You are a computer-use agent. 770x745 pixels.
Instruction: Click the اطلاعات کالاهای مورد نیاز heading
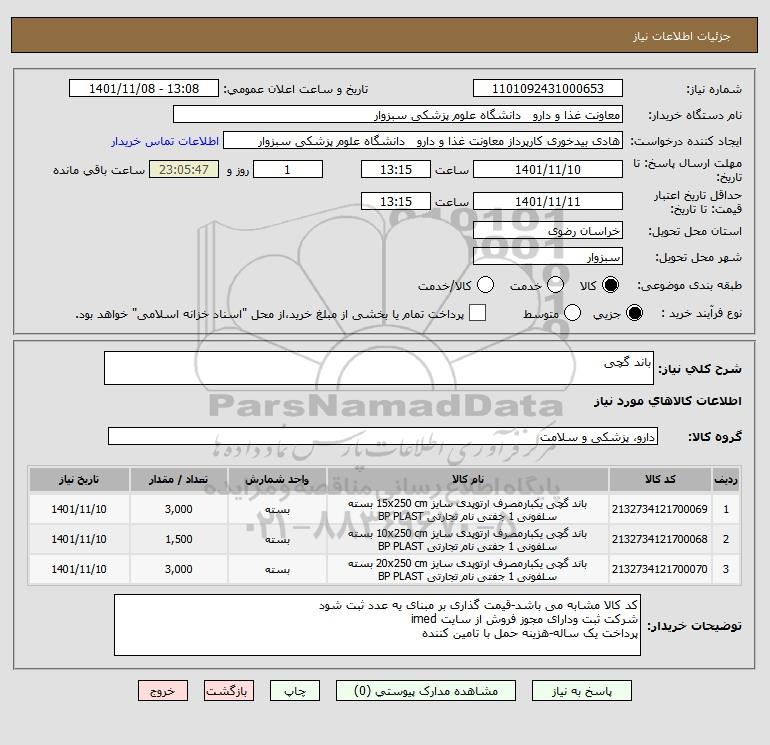tap(668, 401)
